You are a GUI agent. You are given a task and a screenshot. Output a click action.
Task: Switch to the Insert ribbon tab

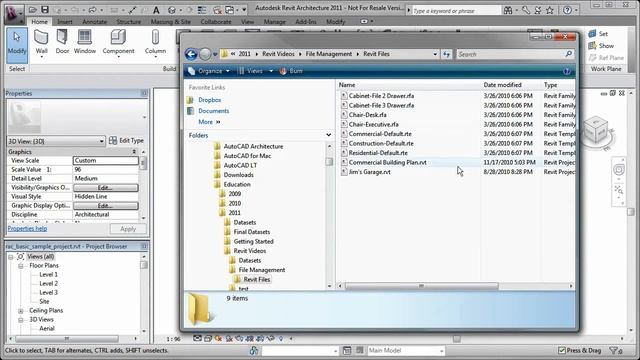(x=64, y=22)
